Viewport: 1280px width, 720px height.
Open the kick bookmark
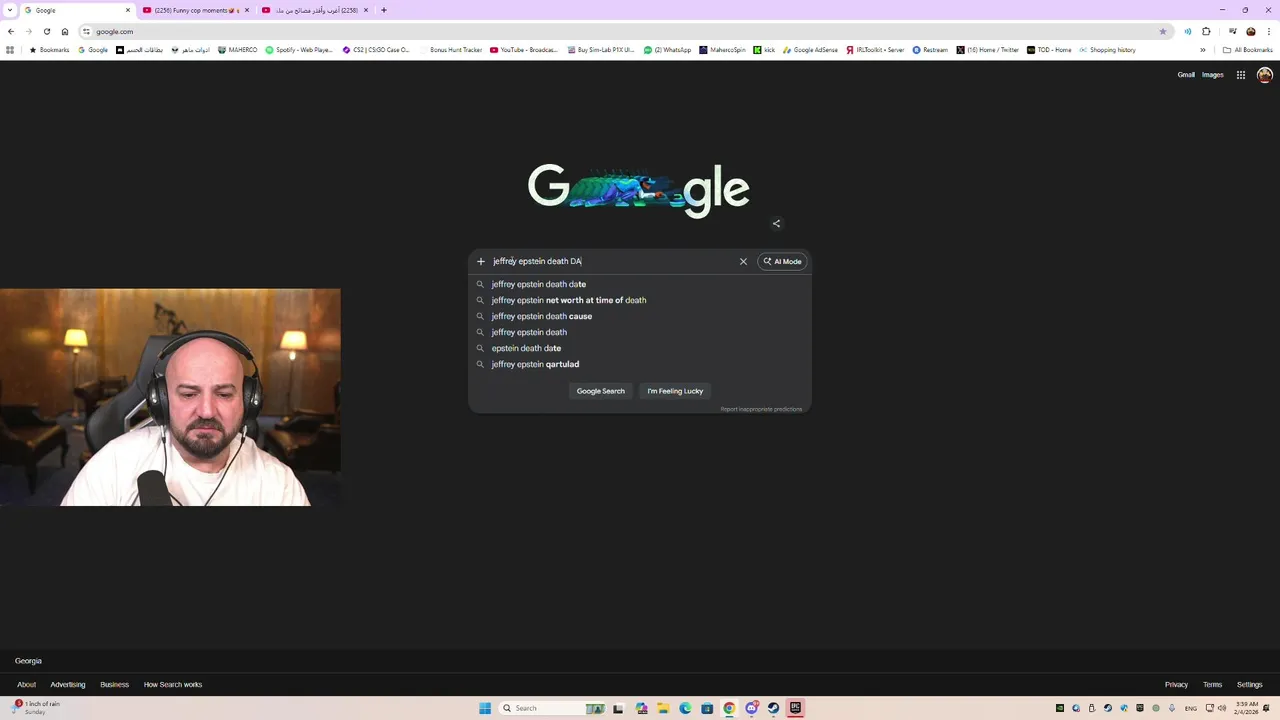click(764, 50)
